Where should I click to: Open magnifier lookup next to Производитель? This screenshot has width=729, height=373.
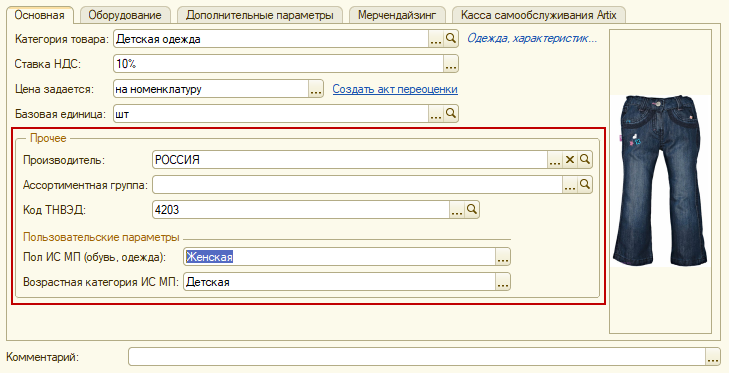click(x=585, y=160)
